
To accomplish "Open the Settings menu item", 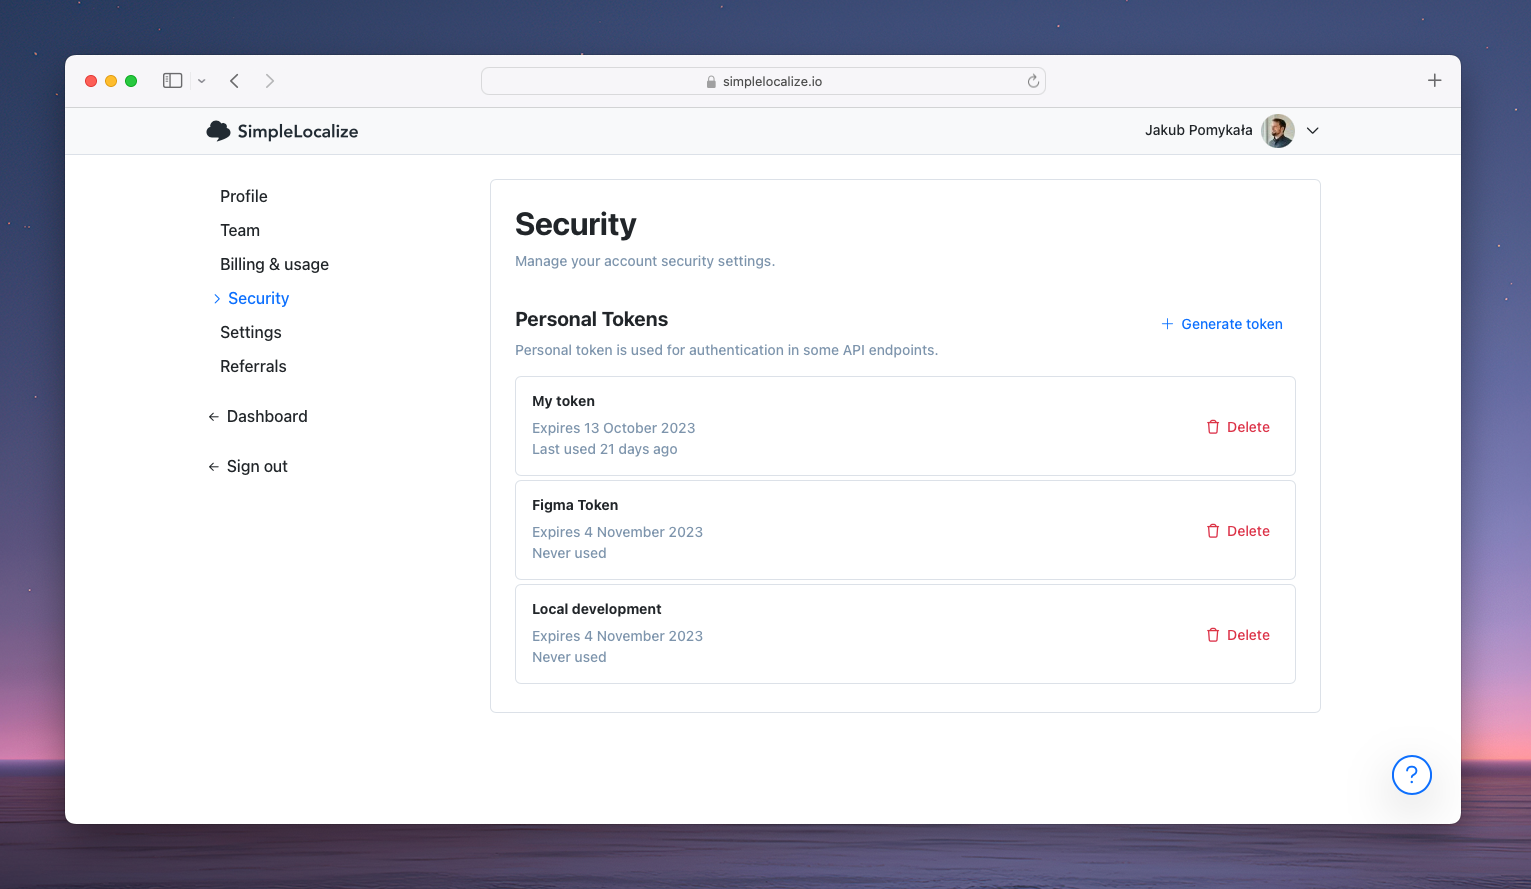I will pyautogui.click(x=251, y=332).
